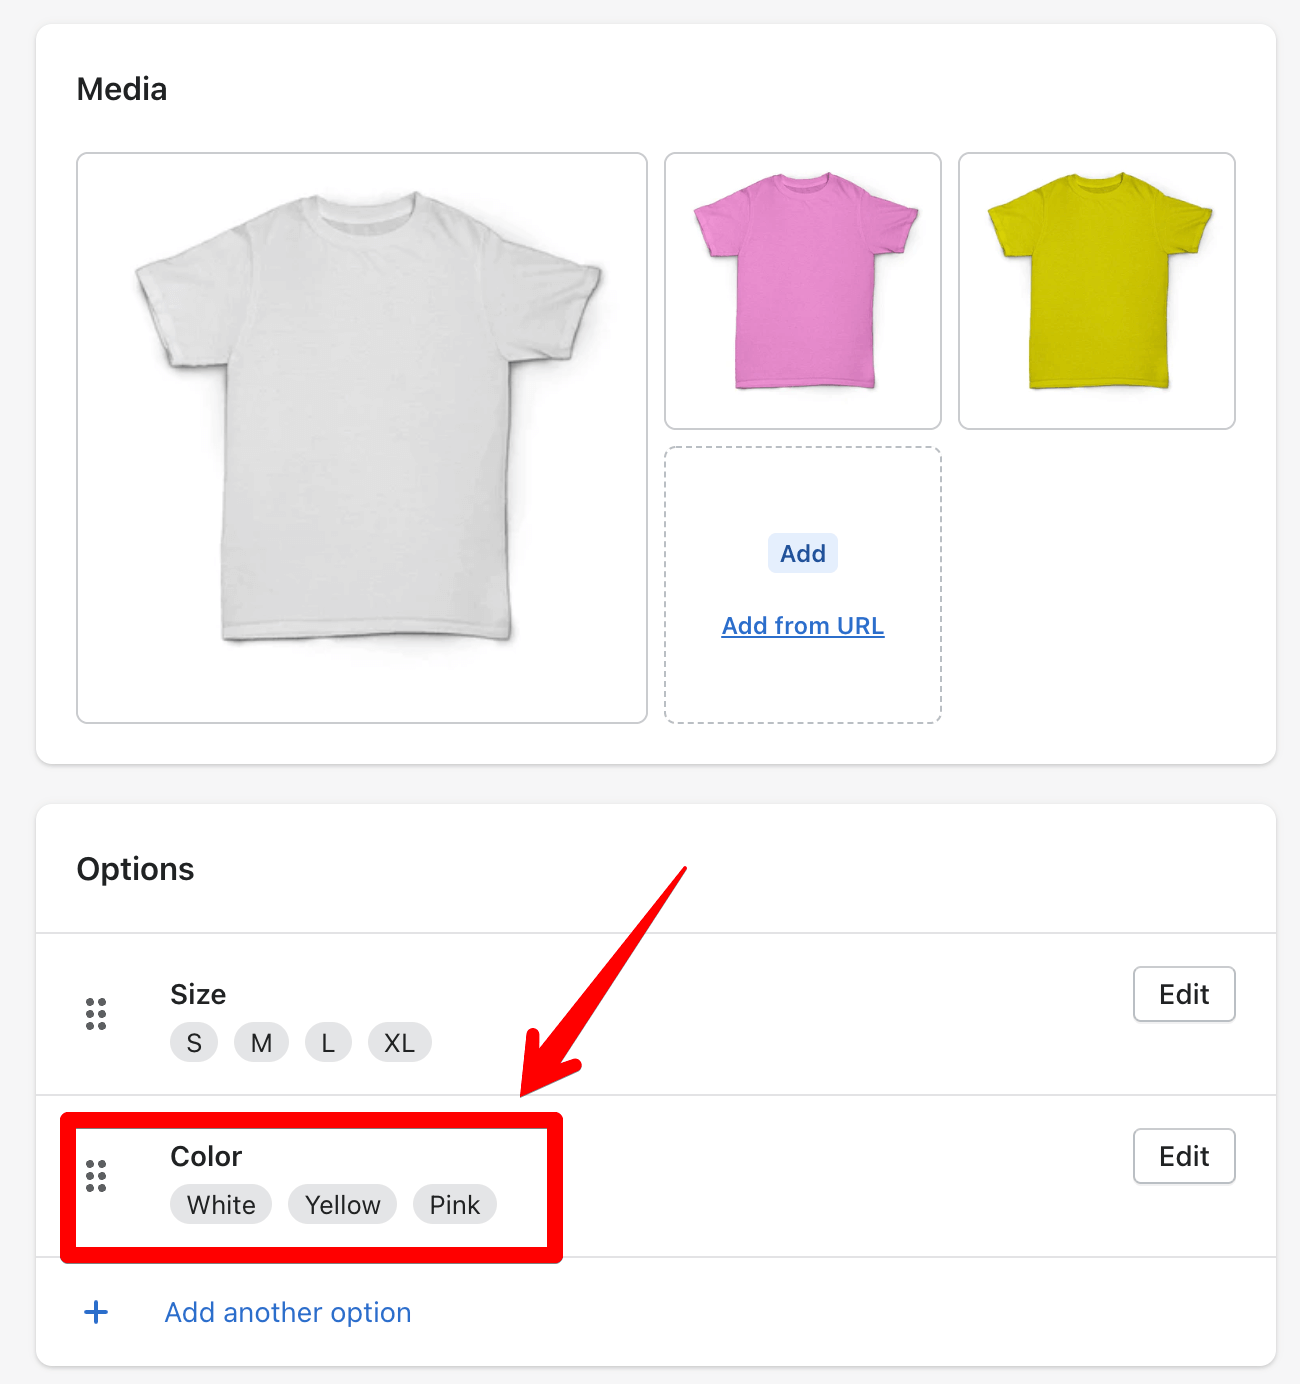This screenshot has height=1384, width=1300.
Task: Click the Color option heading
Action: [x=206, y=1156]
